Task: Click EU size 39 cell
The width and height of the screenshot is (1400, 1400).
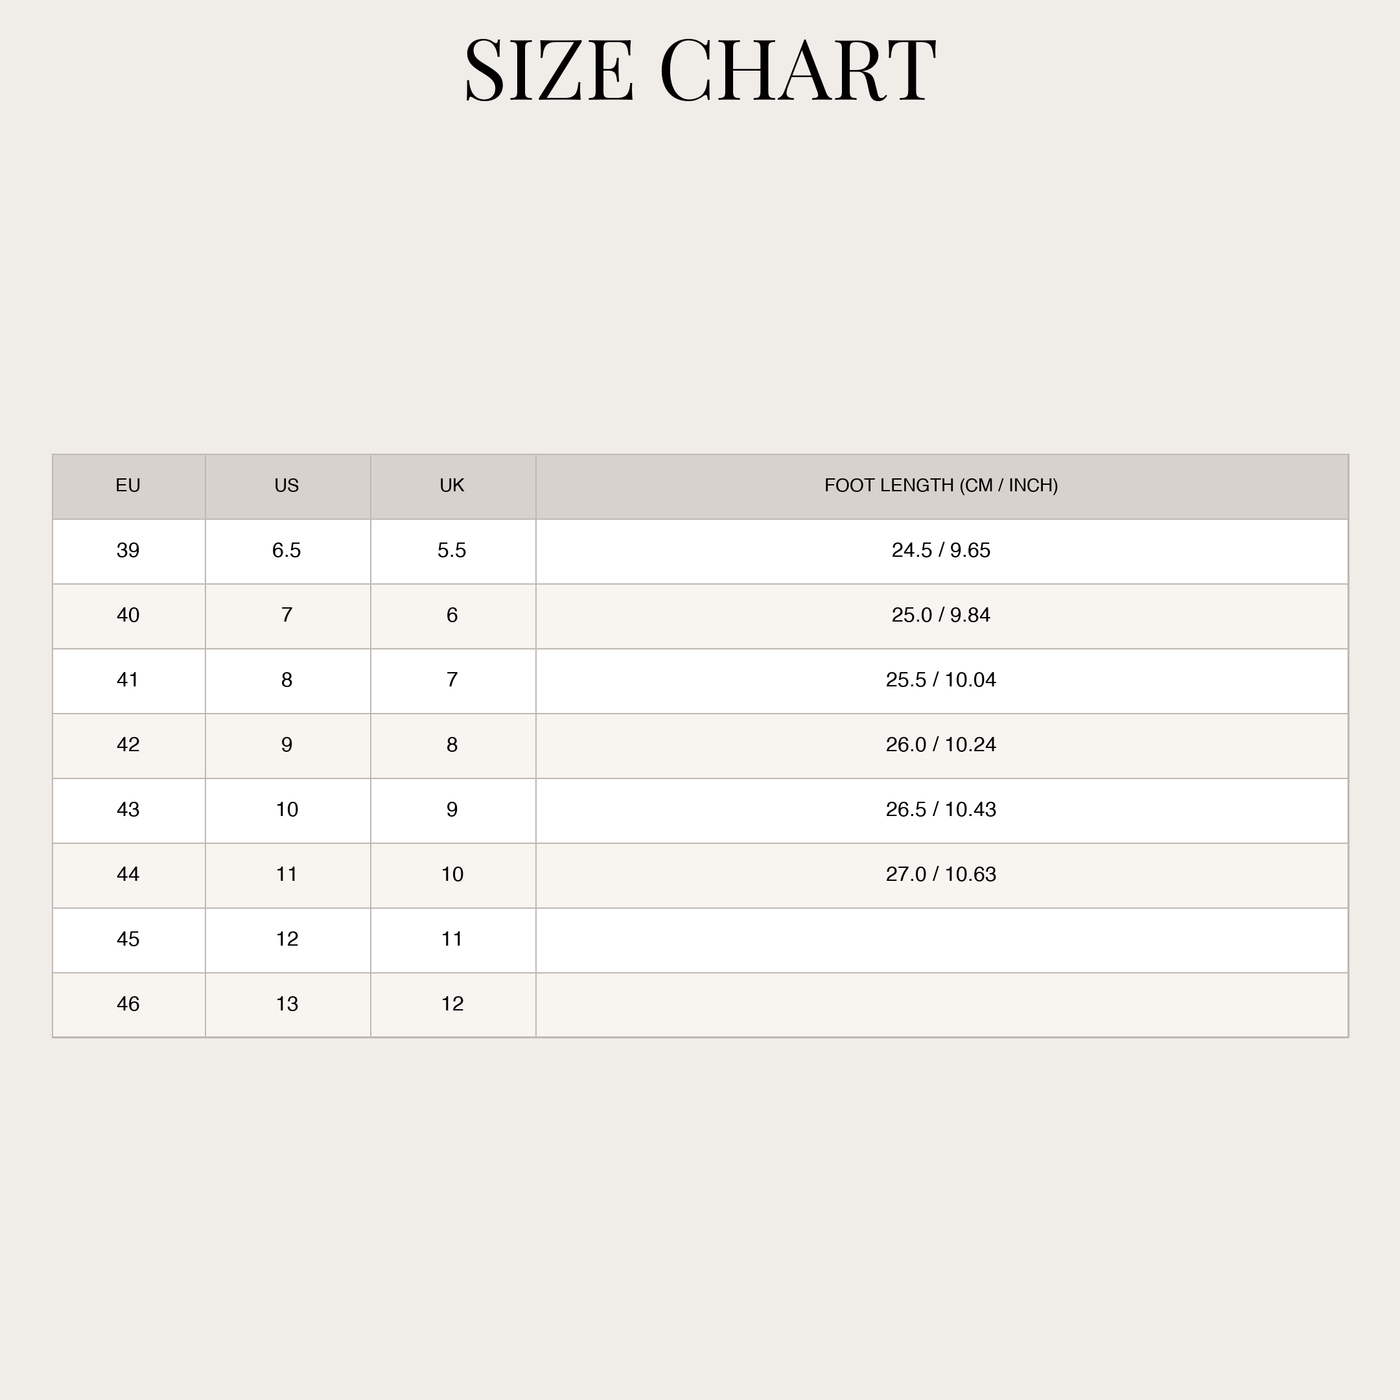Action: pos(128,551)
